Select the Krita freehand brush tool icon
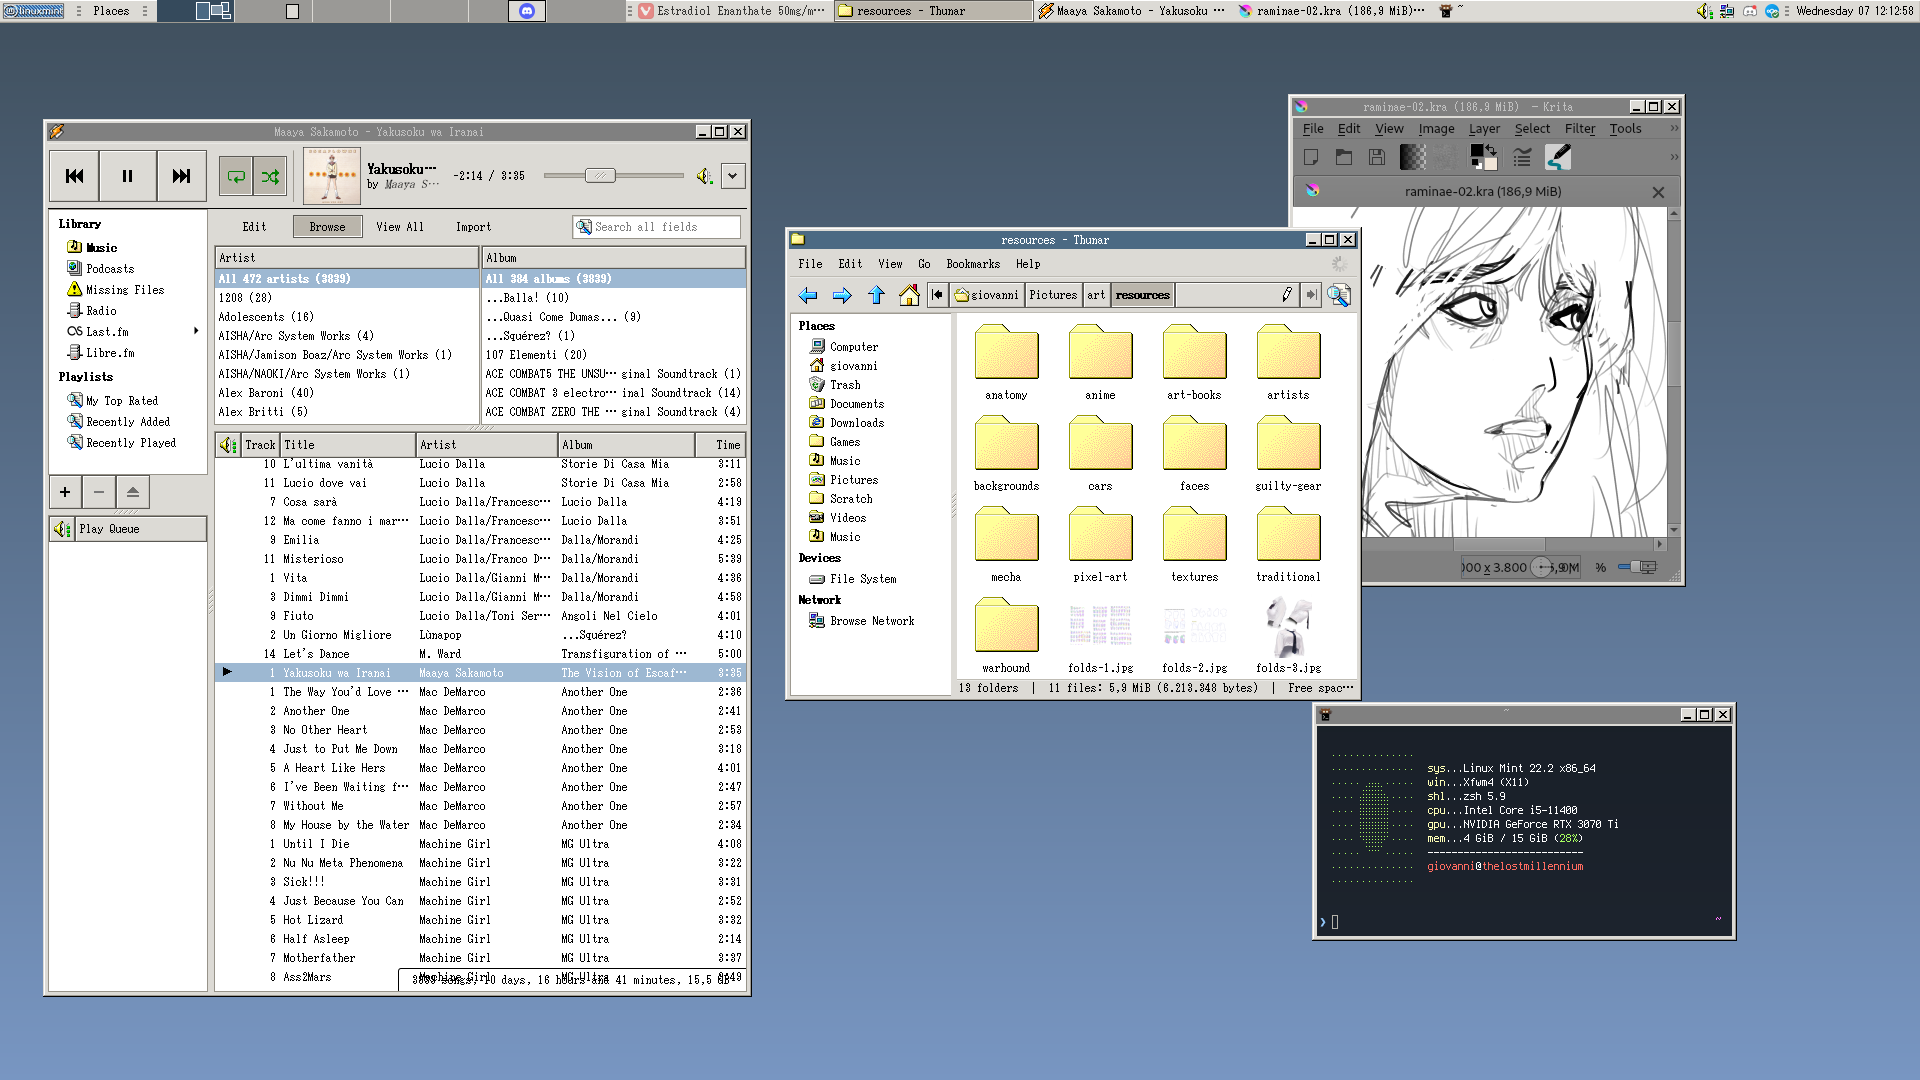 1558,157
